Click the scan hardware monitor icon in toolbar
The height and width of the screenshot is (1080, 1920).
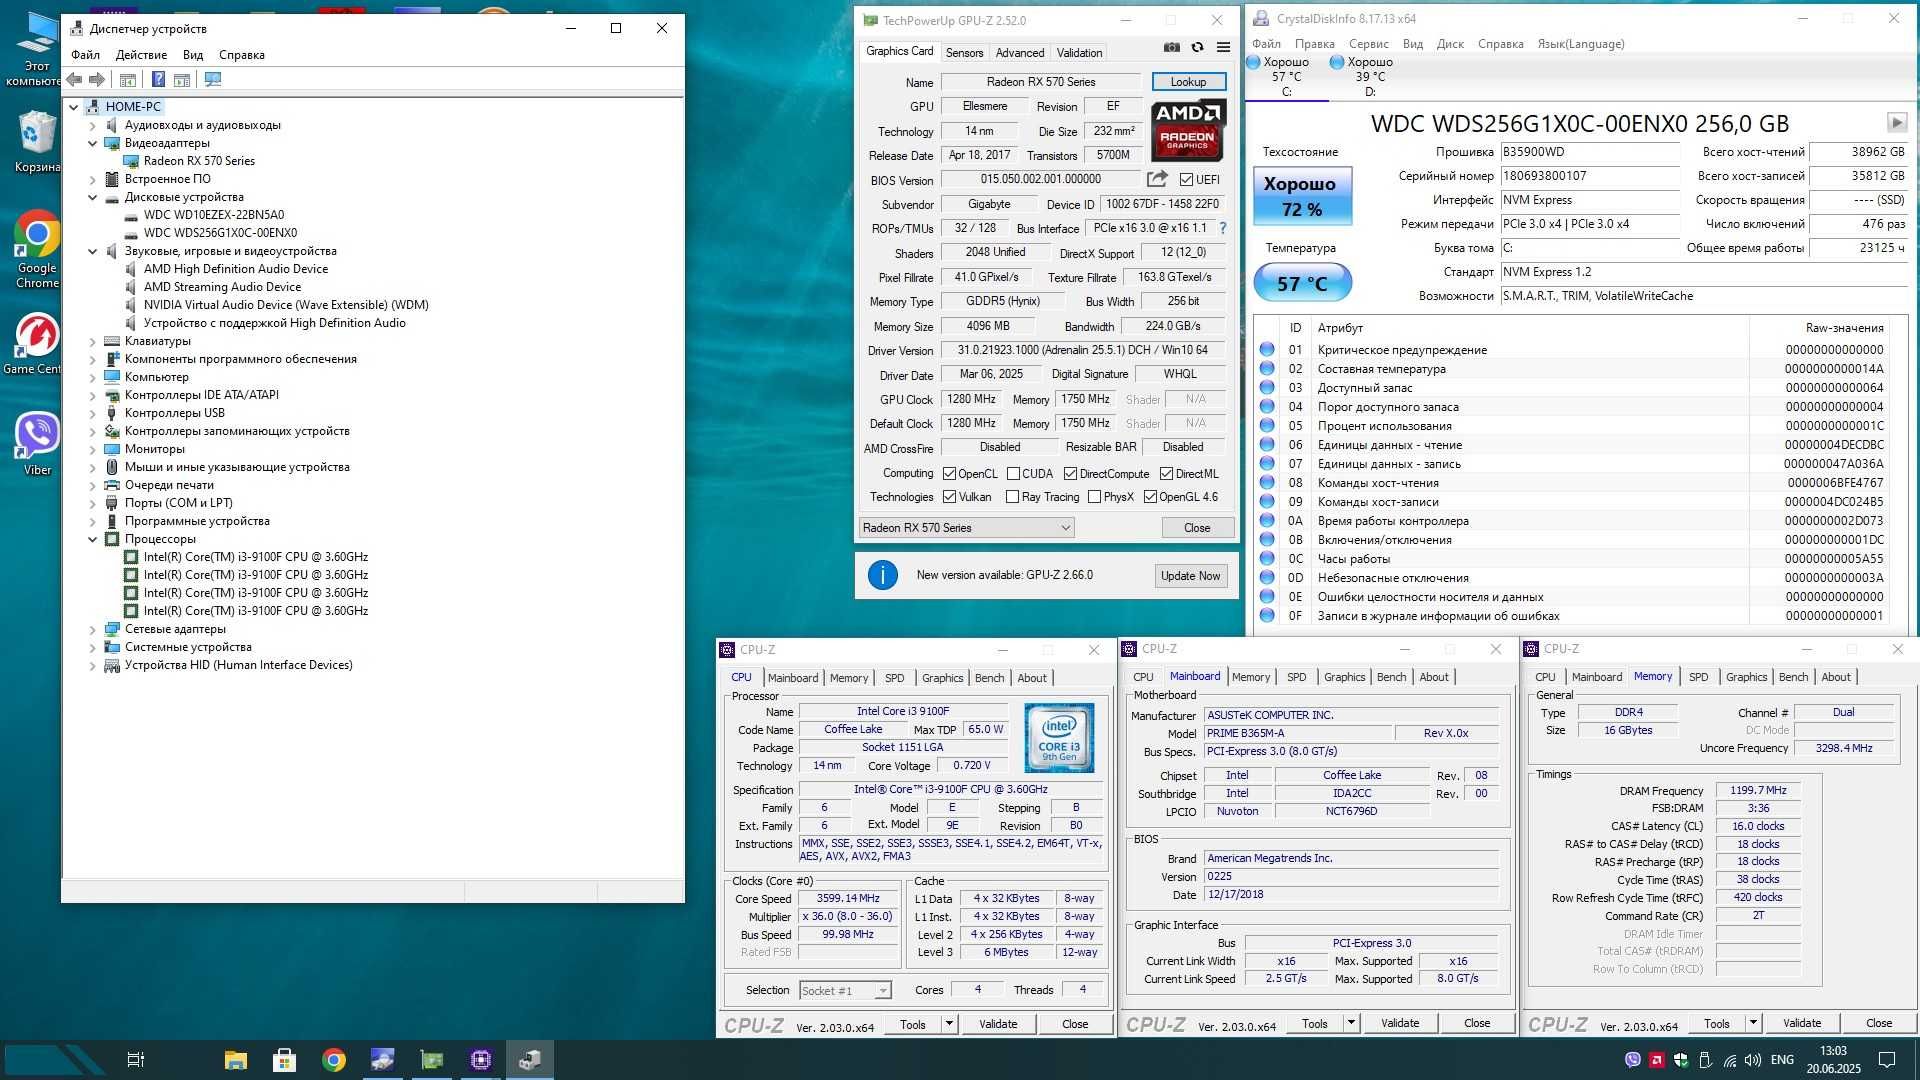tap(213, 80)
